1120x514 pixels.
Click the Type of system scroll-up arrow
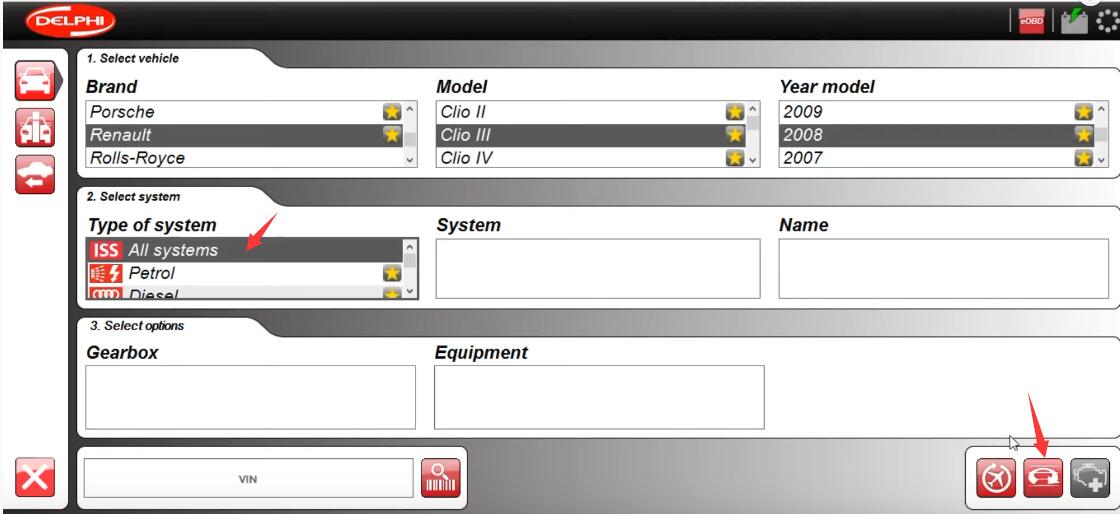tap(410, 246)
